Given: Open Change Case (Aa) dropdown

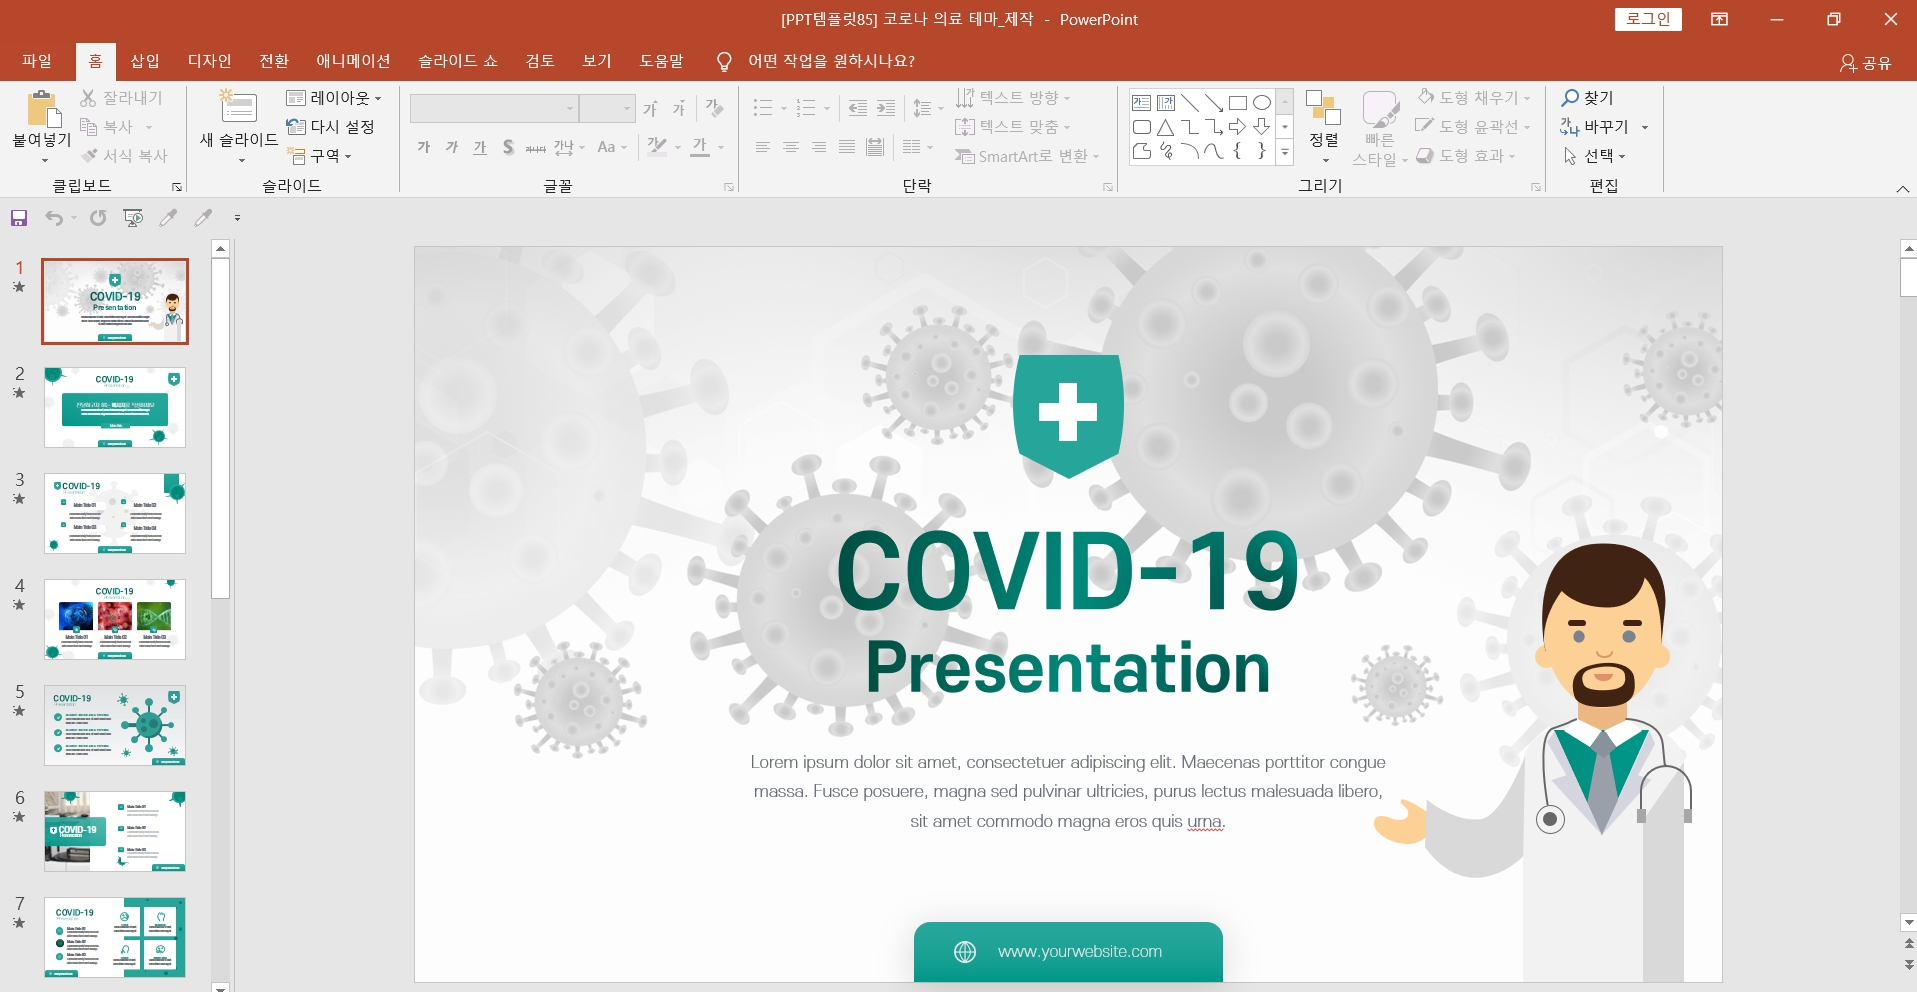Looking at the screenshot, I should (612, 147).
